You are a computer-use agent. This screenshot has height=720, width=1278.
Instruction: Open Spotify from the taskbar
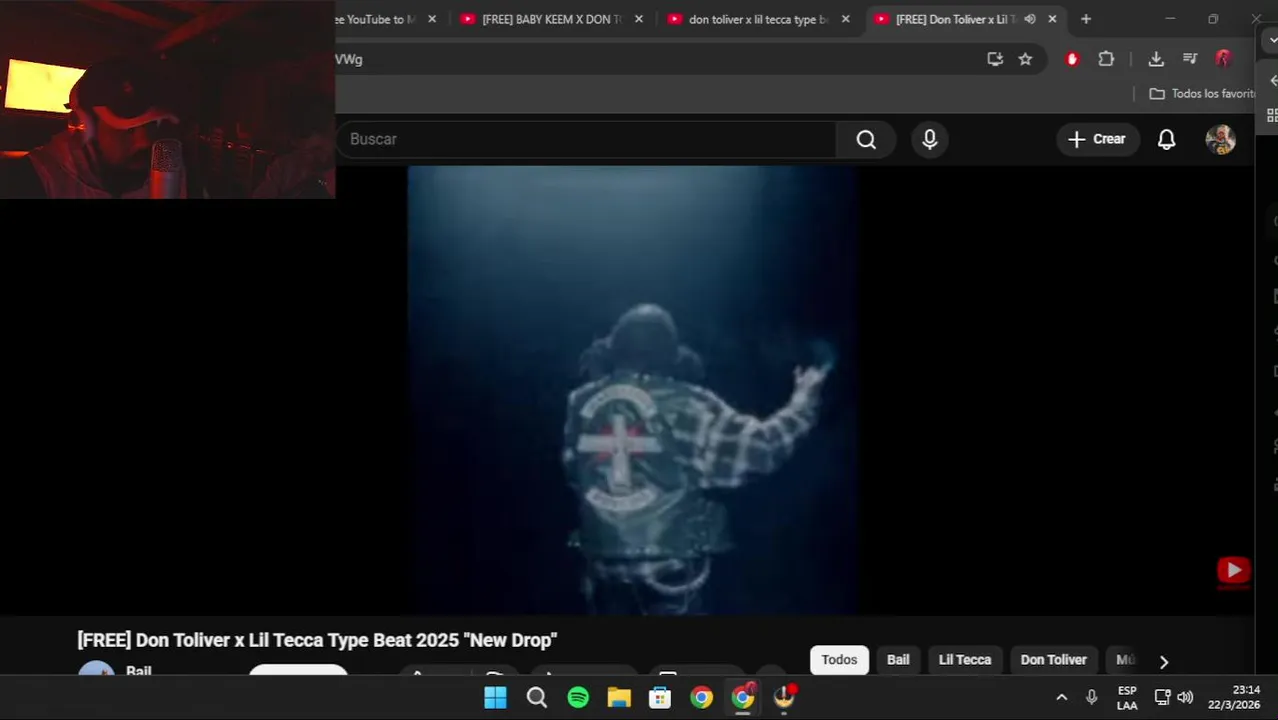pyautogui.click(x=578, y=698)
